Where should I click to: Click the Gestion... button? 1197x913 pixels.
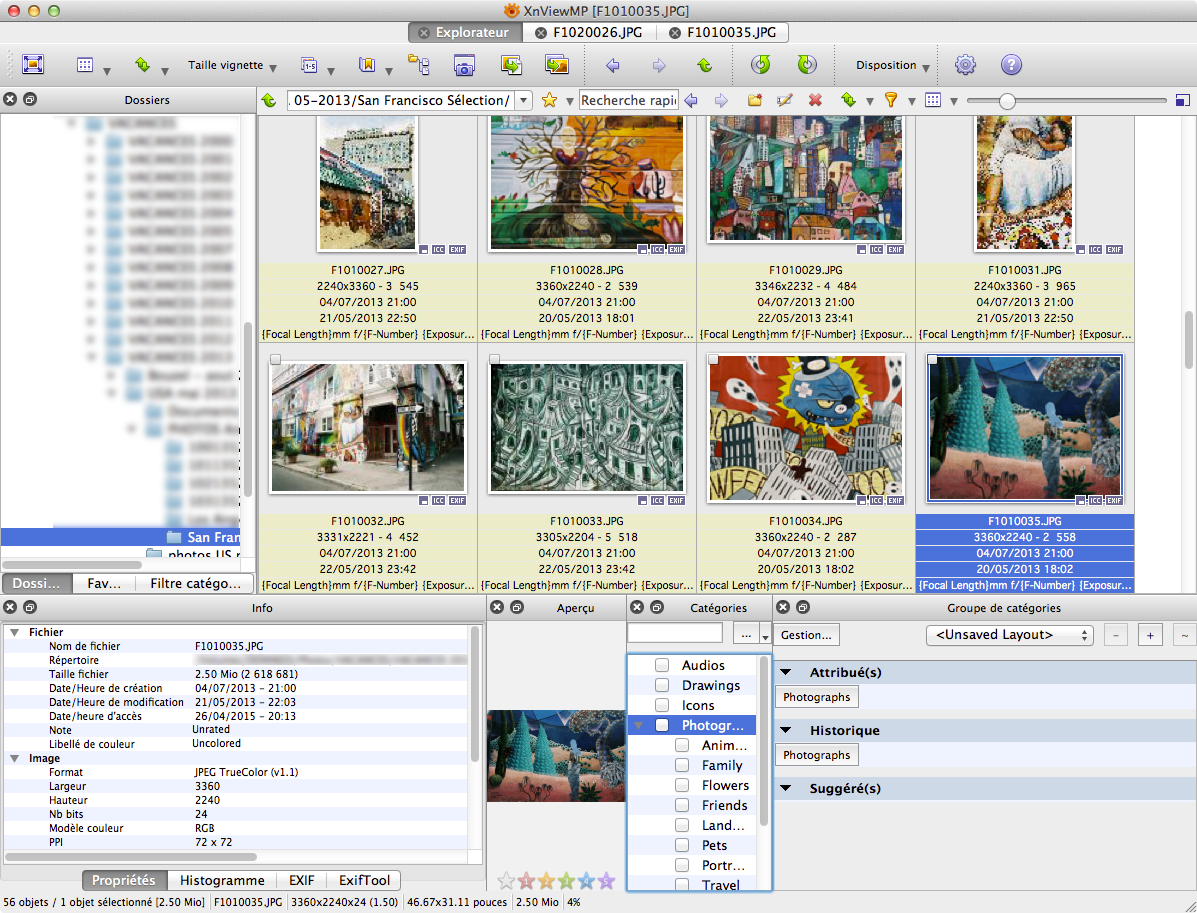[806, 635]
